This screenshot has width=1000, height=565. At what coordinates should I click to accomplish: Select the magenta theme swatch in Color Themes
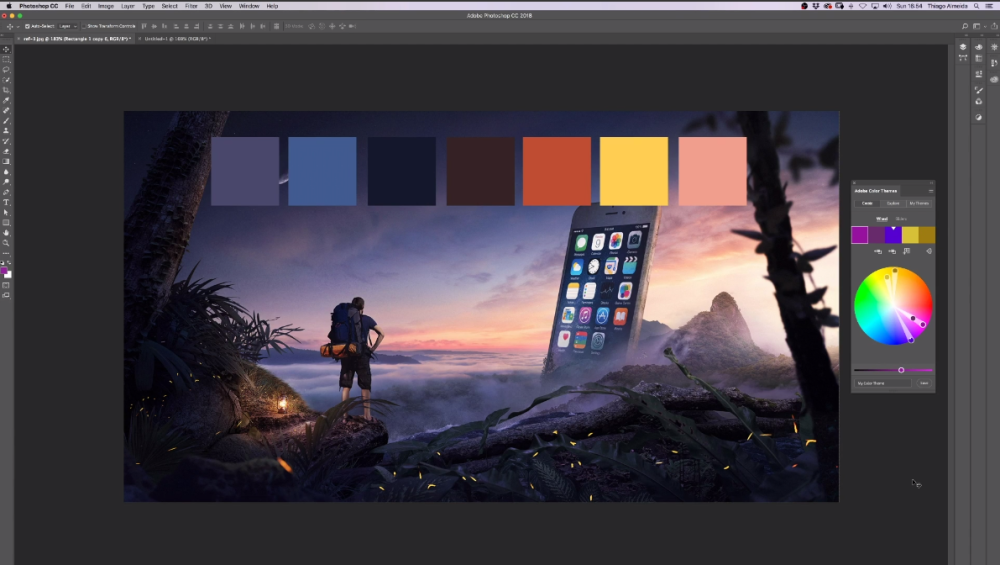click(x=860, y=235)
